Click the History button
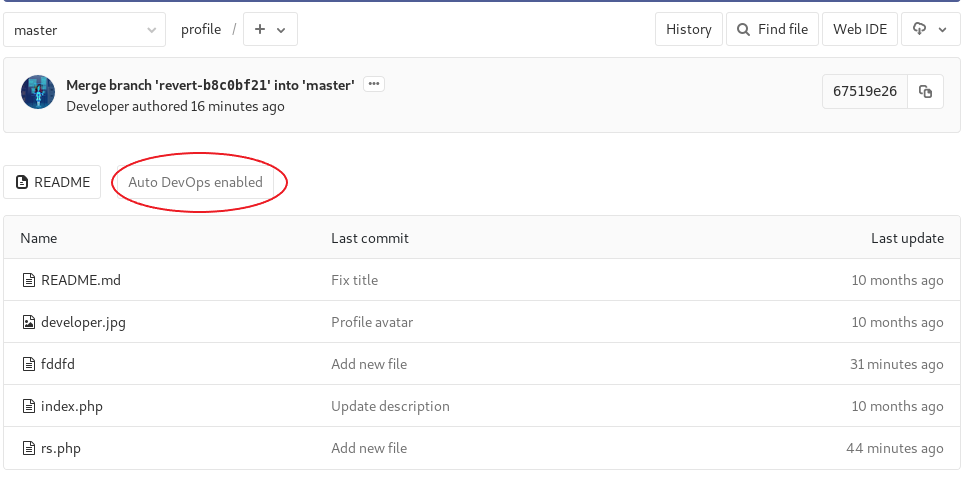Image resolution: width=971 pixels, height=481 pixels. [688, 30]
